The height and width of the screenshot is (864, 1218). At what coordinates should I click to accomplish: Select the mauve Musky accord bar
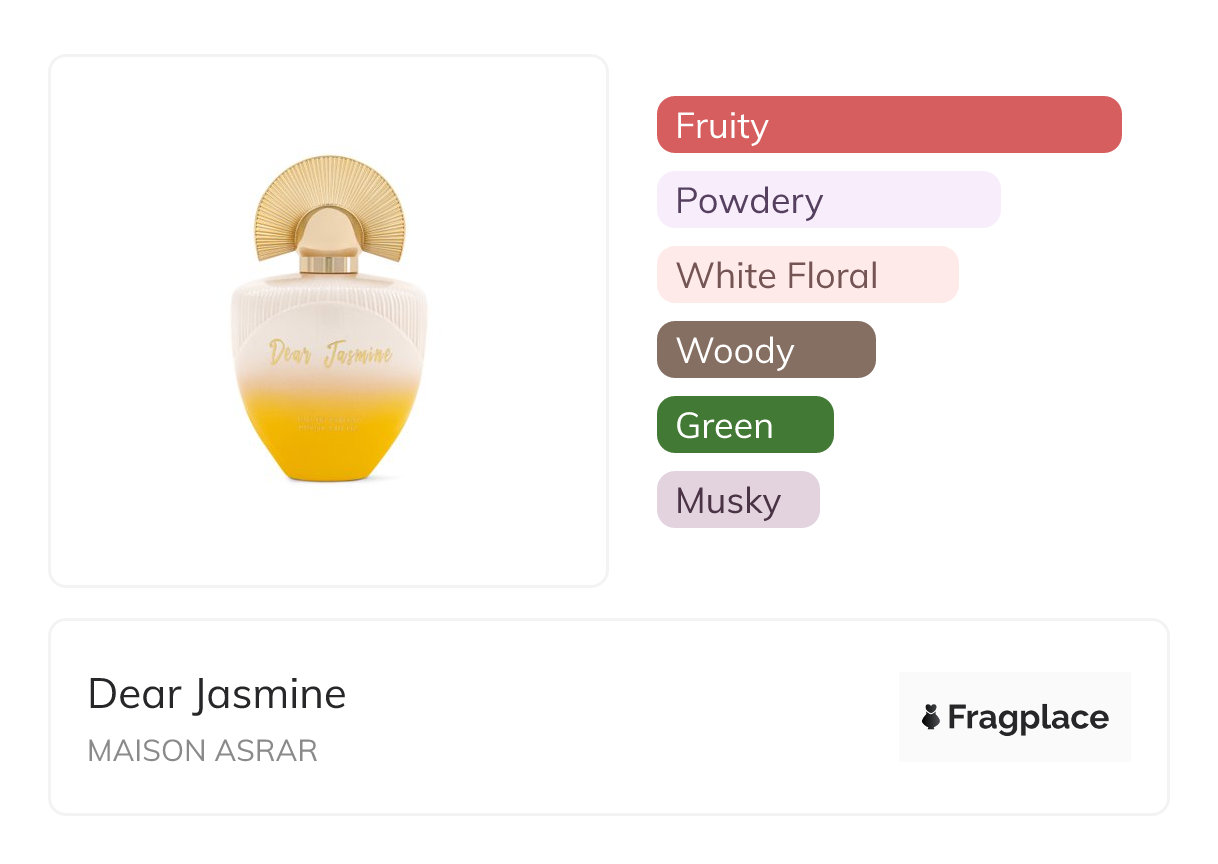(x=738, y=500)
